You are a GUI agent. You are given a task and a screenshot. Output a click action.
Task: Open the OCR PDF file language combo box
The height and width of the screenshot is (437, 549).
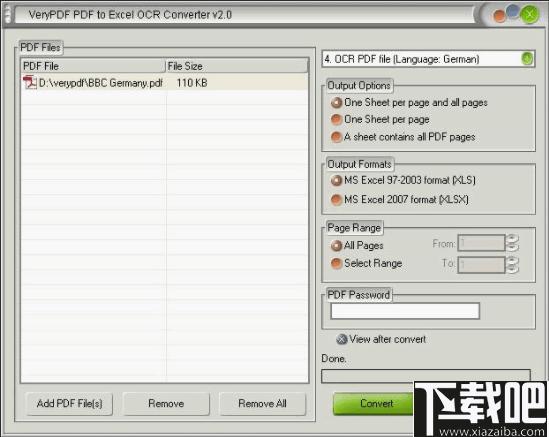click(x=428, y=58)
